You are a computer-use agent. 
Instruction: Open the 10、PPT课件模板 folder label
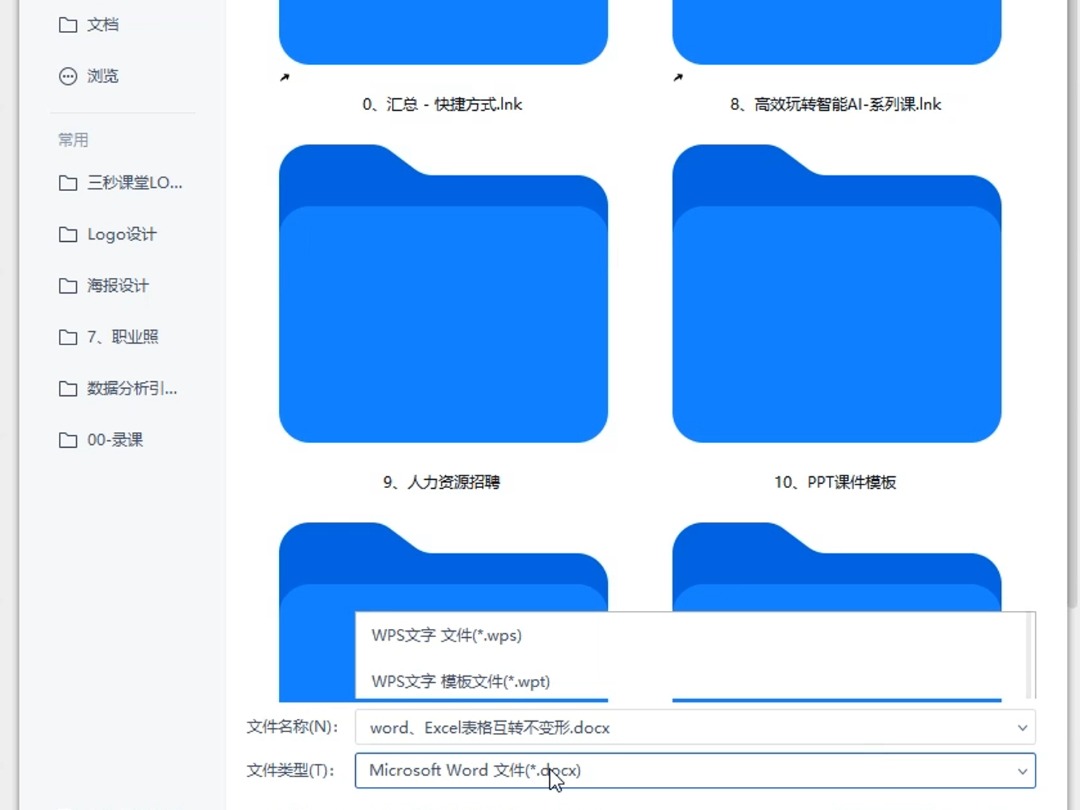point(836,481)
